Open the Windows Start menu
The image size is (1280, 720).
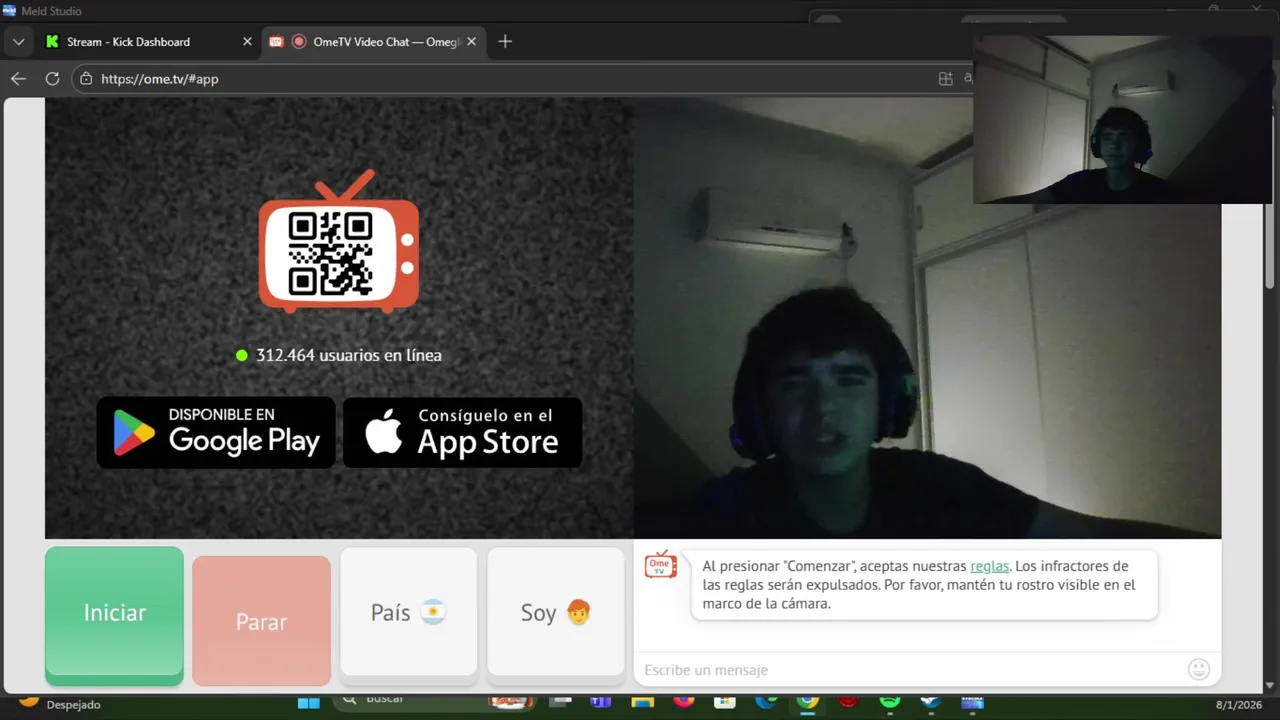coord(309,703)
